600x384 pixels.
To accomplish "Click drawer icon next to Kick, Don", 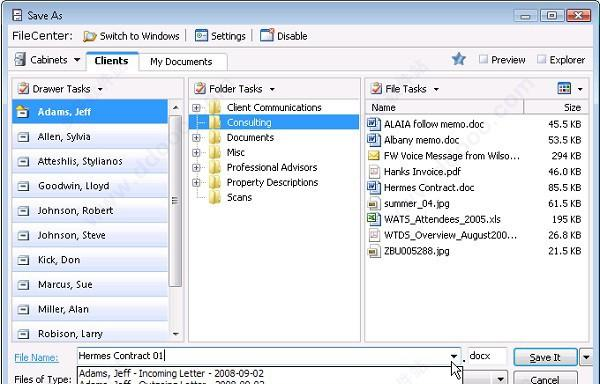I will [x=23, y=260].
